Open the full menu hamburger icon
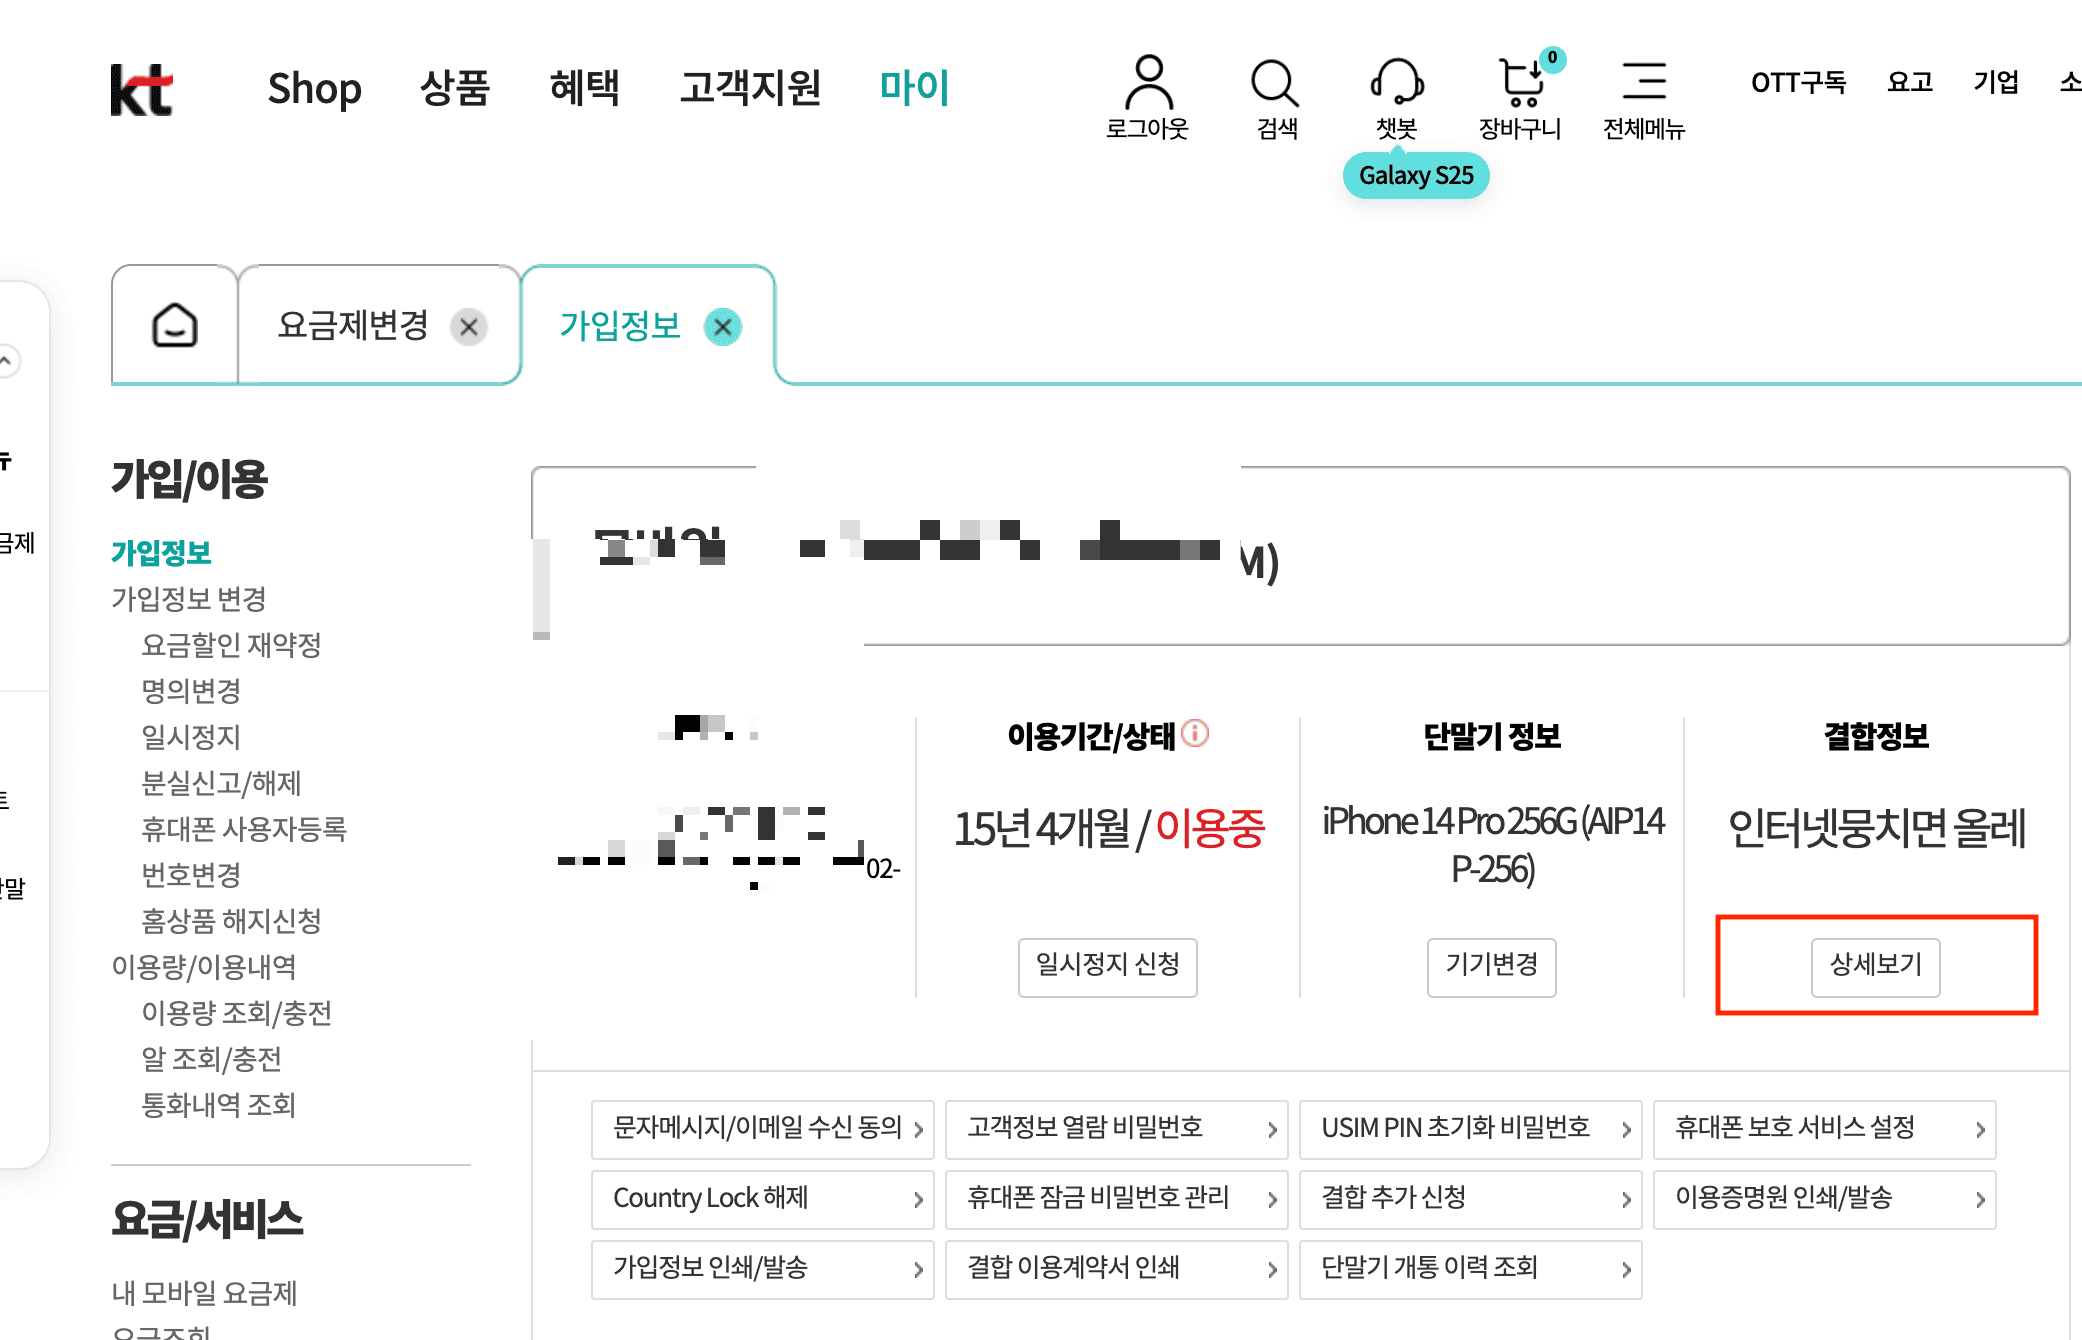The width and height of the screenshot is (2082, 1340). pyautogui.click(x=1643, y=82)
